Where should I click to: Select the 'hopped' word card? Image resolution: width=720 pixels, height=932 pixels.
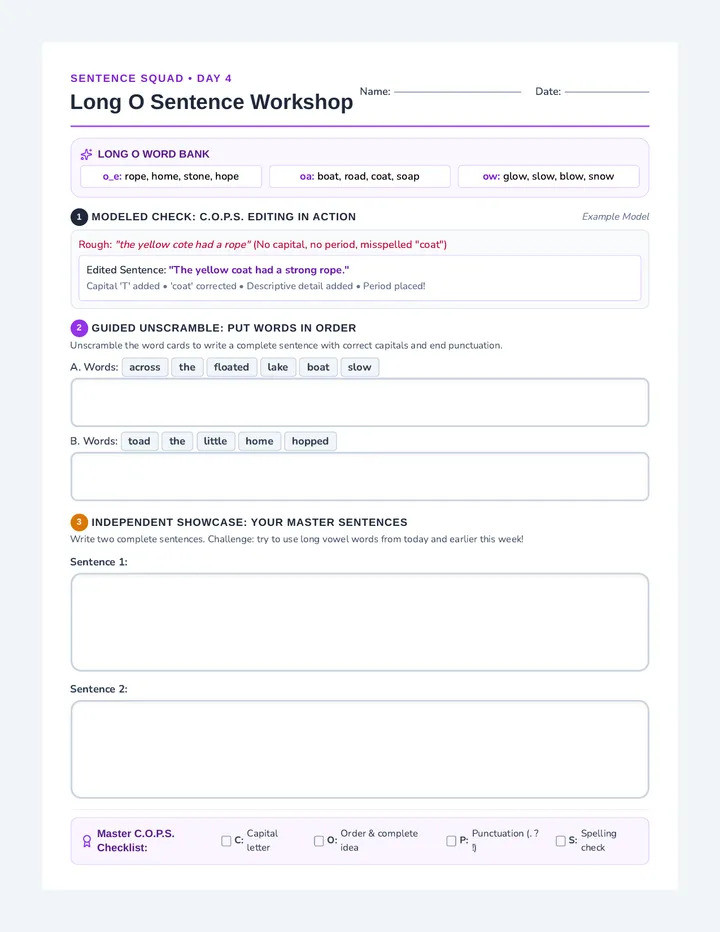coord(310,442)
